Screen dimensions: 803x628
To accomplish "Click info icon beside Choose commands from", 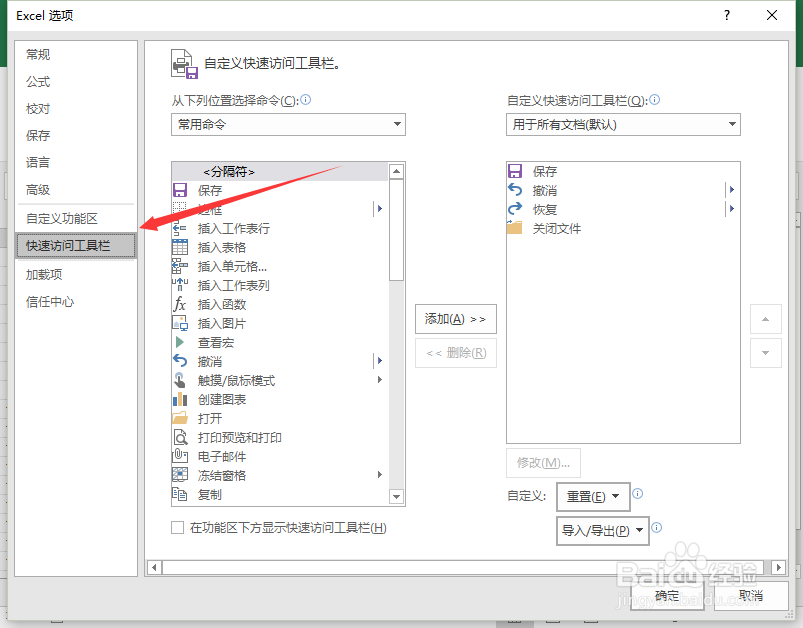I will point(306,99).
